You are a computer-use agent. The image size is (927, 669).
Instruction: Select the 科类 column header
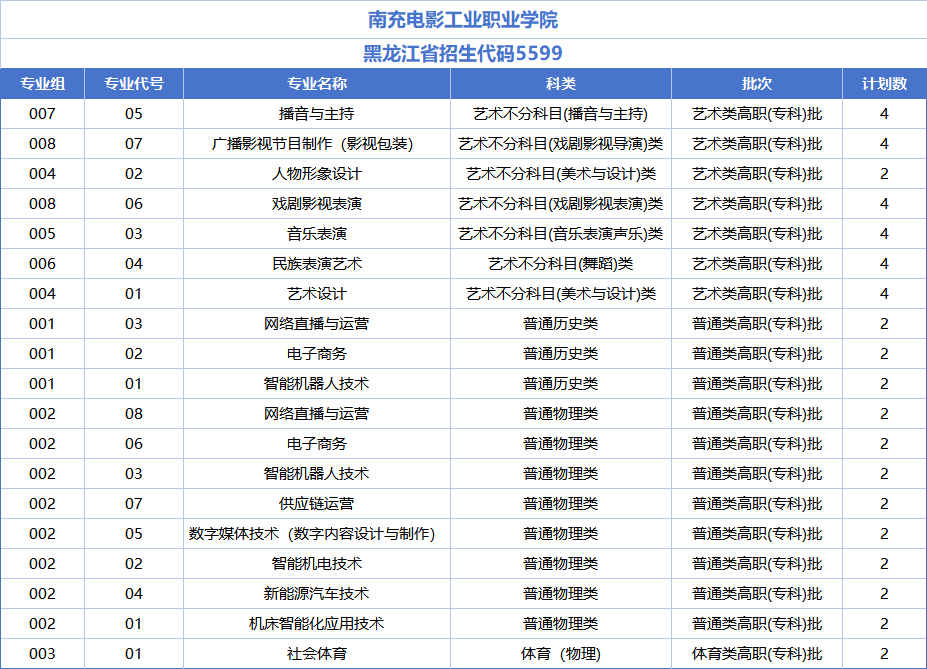[560, 84]
